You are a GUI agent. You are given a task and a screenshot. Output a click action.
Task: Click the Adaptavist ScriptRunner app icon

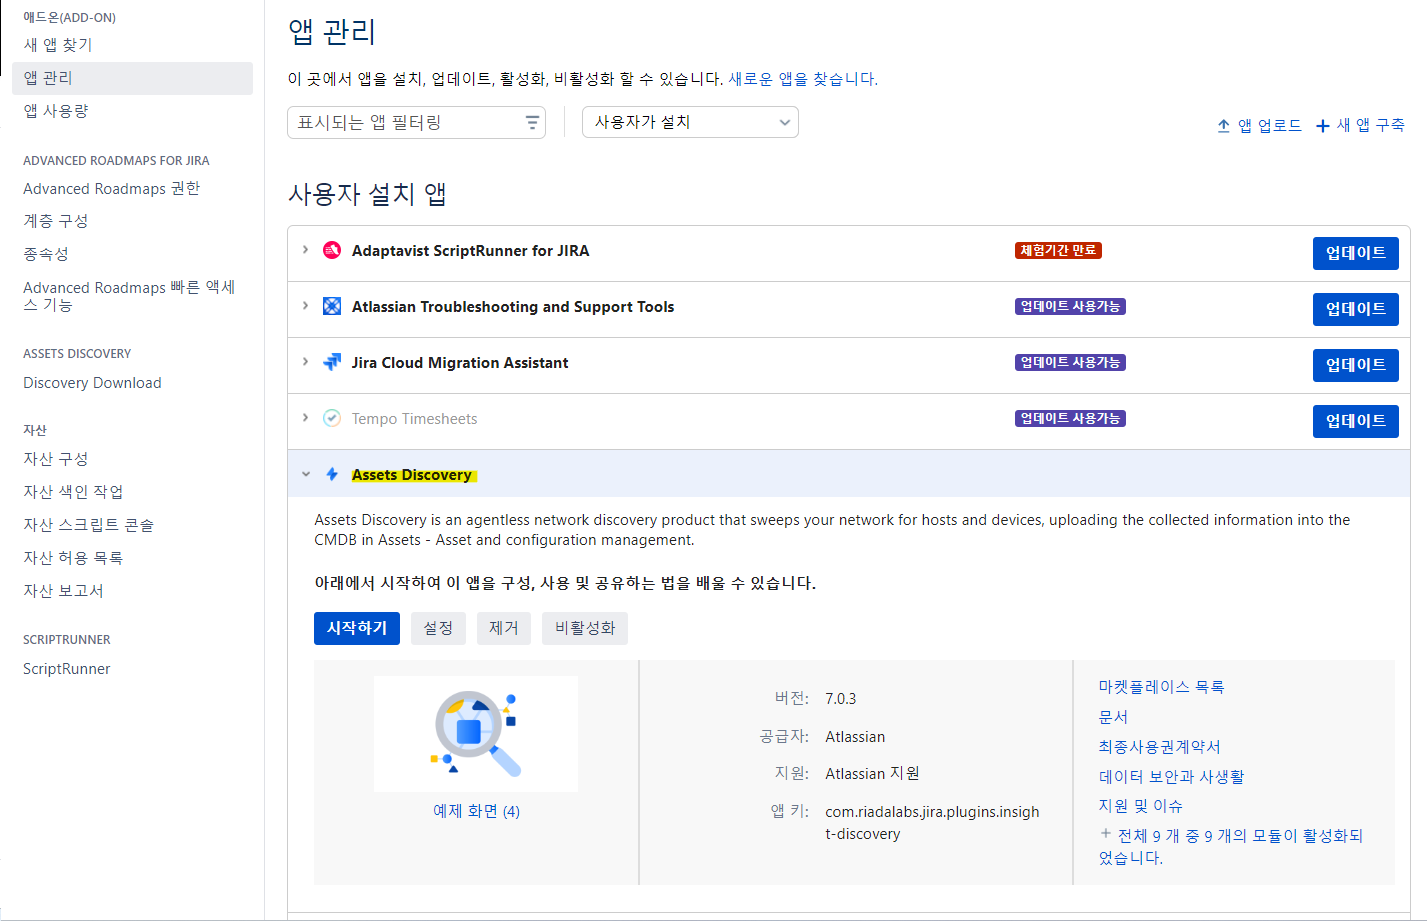pyautogui.click(x=332, y=250)
